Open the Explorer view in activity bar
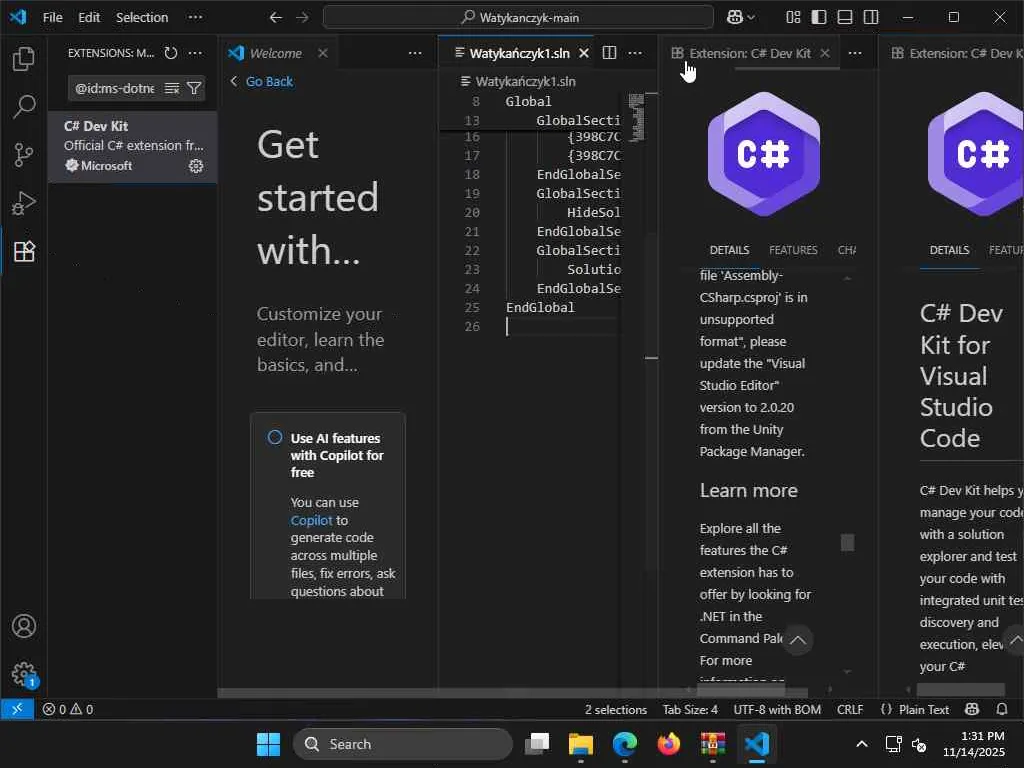1024x768 pixels. 24,59
